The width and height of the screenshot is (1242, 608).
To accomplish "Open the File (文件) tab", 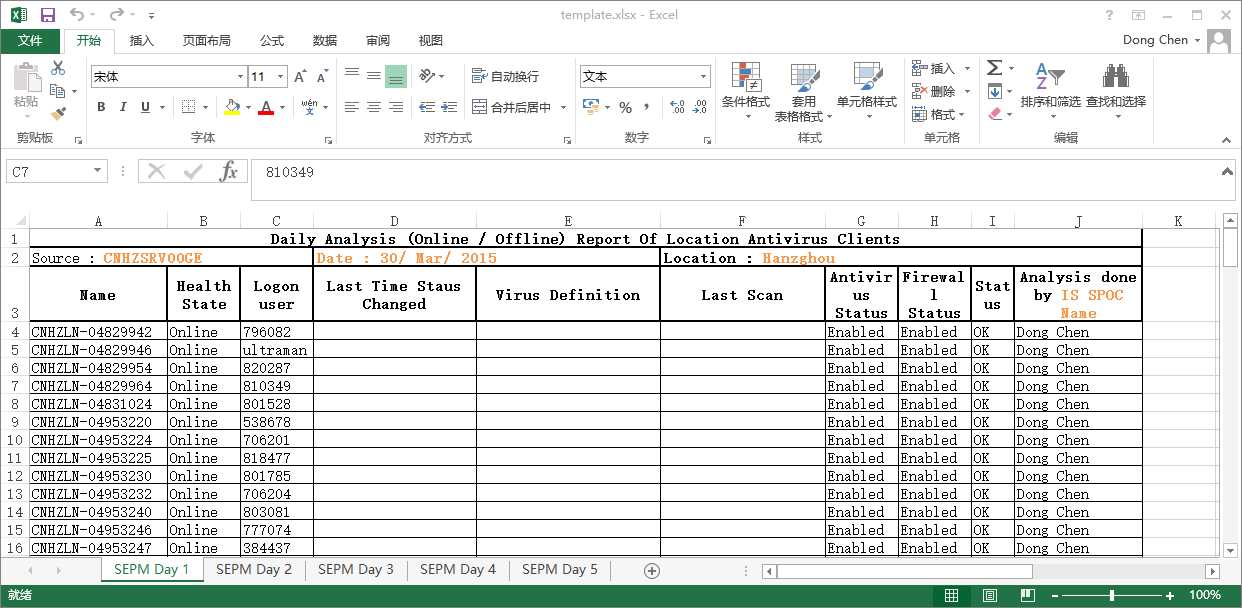I will (30, 40).
